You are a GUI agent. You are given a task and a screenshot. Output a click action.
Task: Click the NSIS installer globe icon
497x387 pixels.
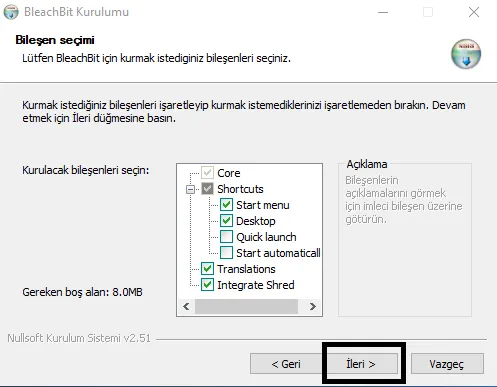click(x=466, y=54)
